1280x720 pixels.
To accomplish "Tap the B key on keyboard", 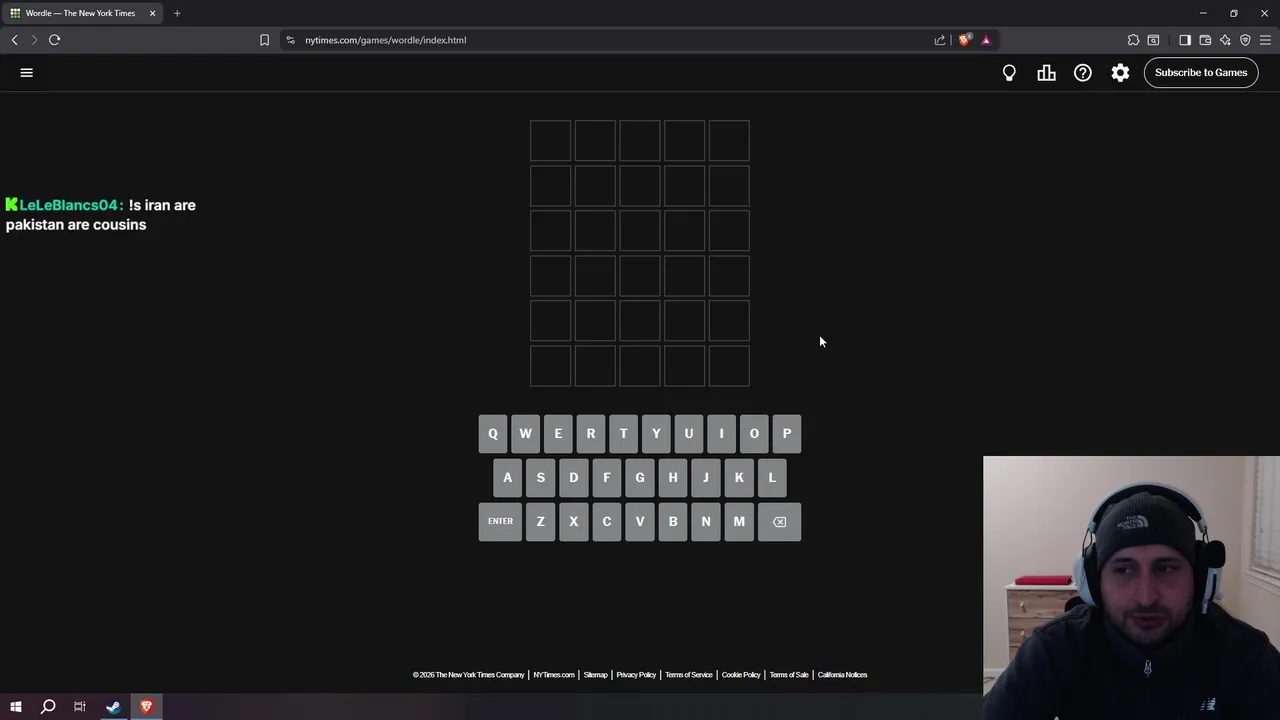I will [673, 522].
